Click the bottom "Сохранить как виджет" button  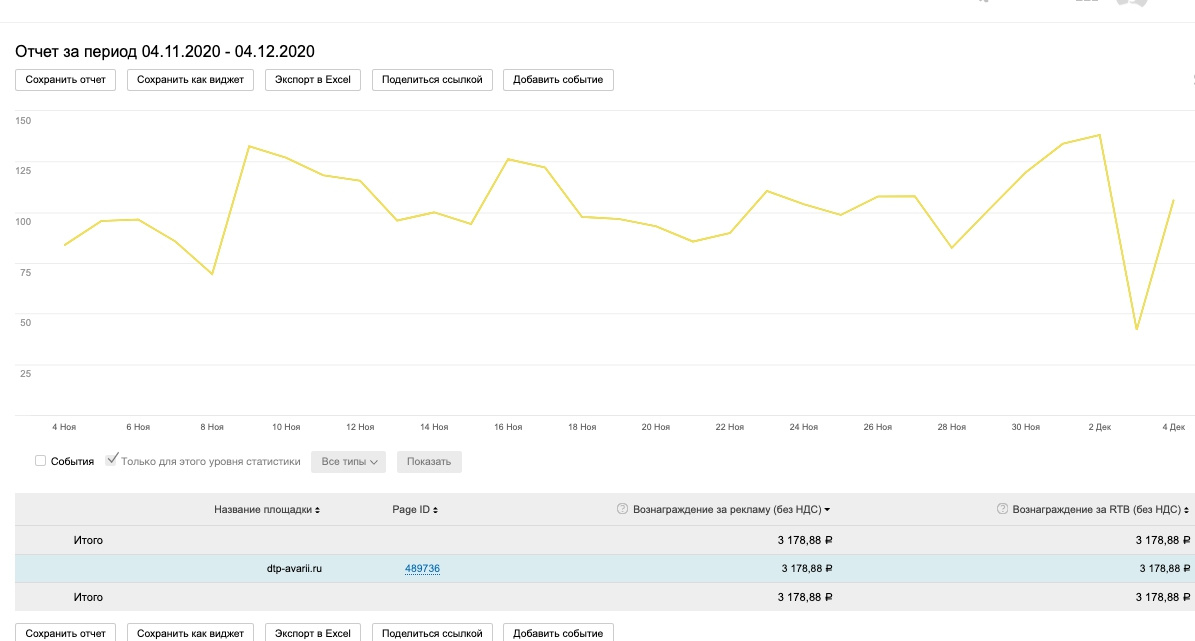(191, 633)
